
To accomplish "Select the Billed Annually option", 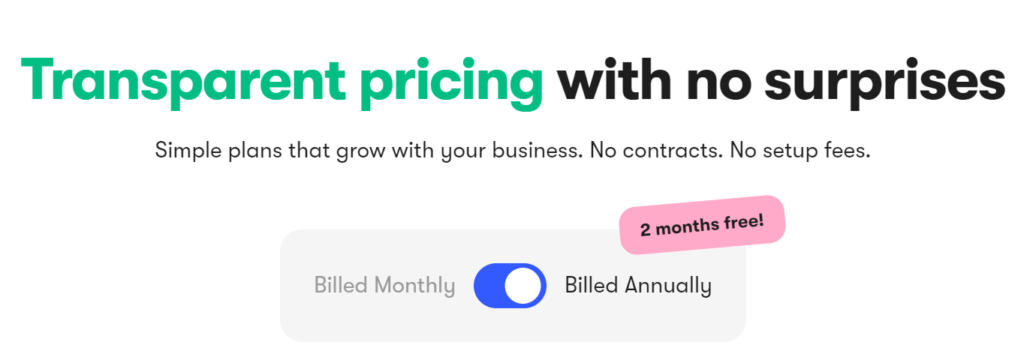I will pos(638,286).
